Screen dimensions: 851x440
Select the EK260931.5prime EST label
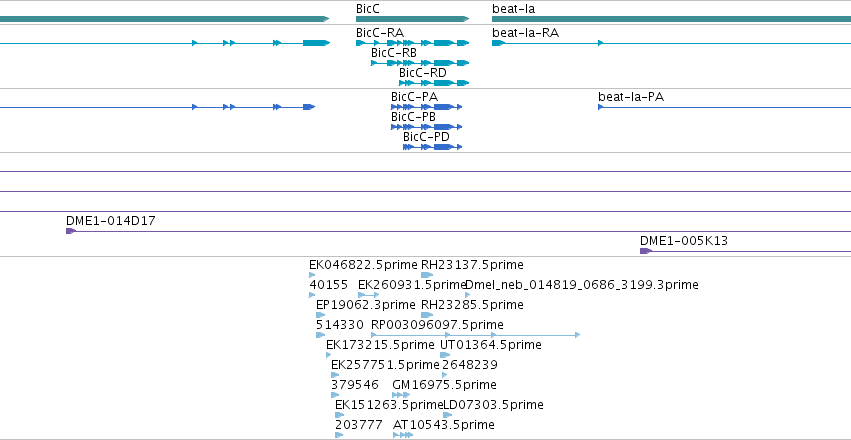[x=412, y=285]
